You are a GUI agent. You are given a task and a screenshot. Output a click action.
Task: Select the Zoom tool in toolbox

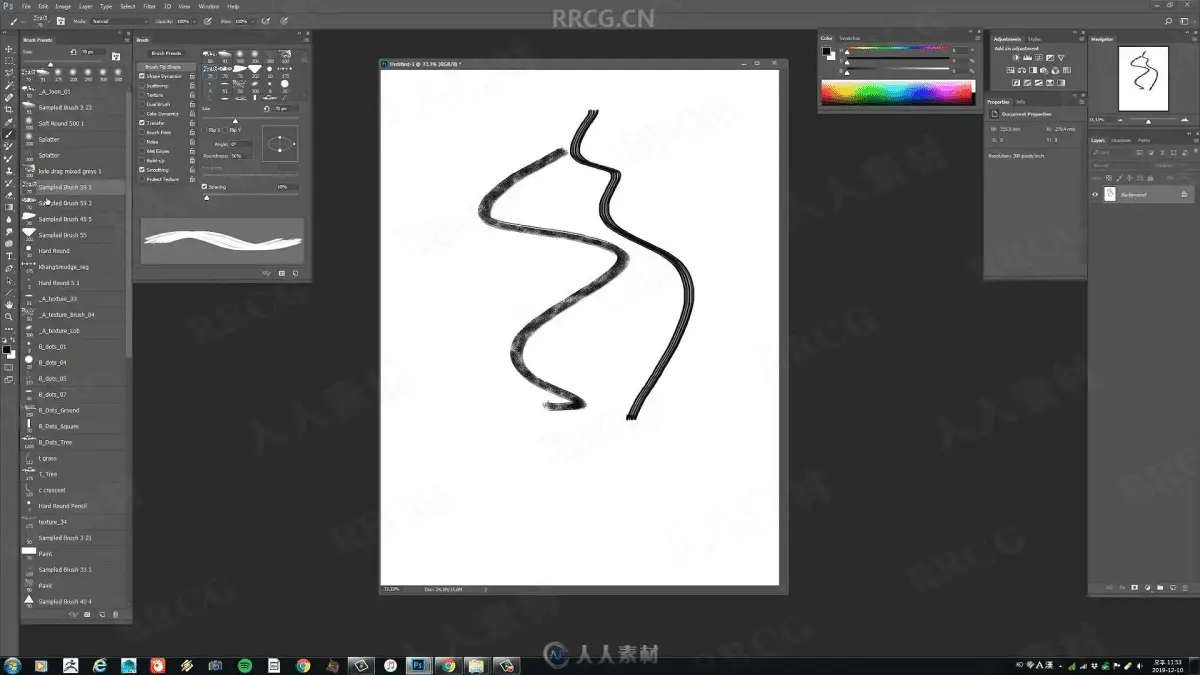(9, 317)
